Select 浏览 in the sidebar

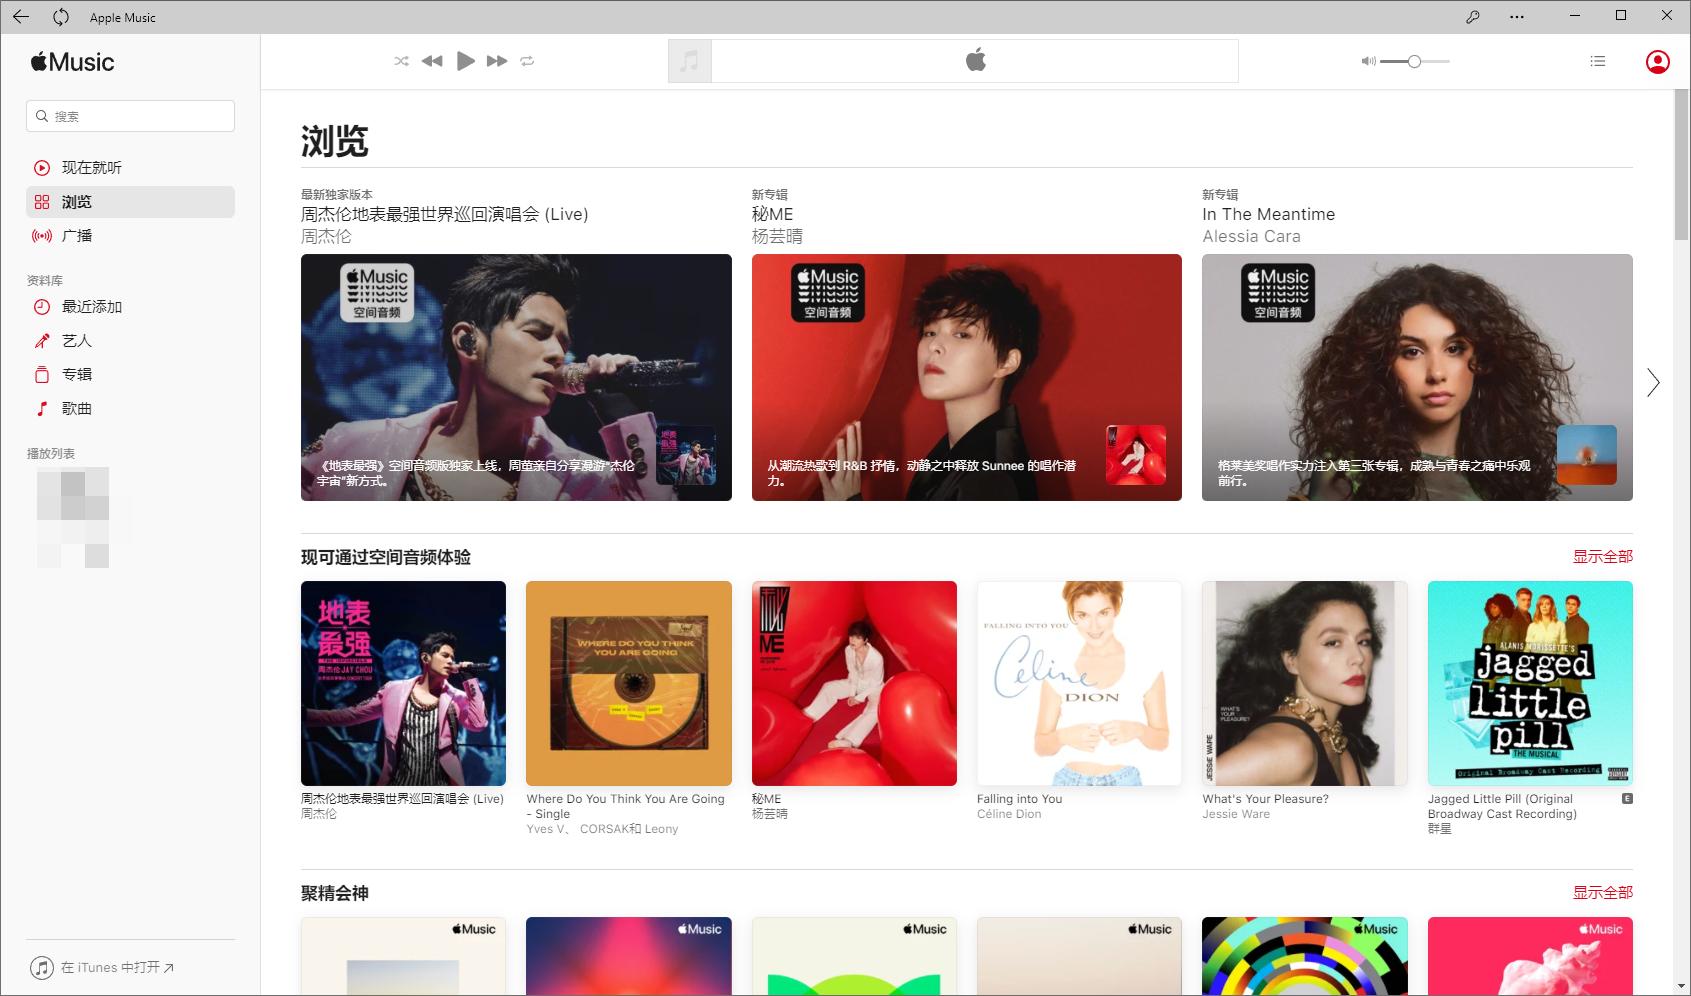130,202
